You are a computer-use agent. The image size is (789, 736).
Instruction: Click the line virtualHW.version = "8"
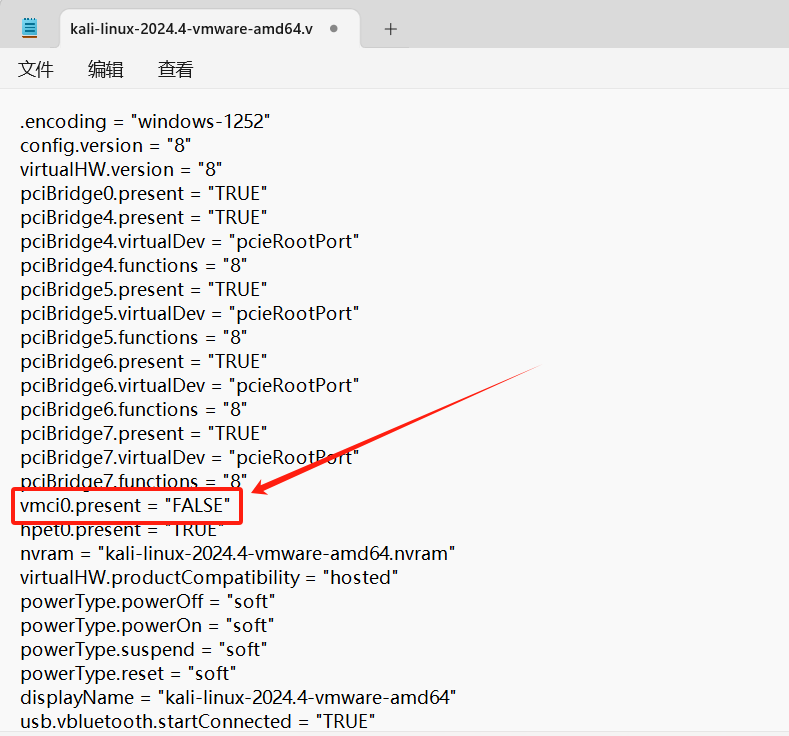(121, 170)
